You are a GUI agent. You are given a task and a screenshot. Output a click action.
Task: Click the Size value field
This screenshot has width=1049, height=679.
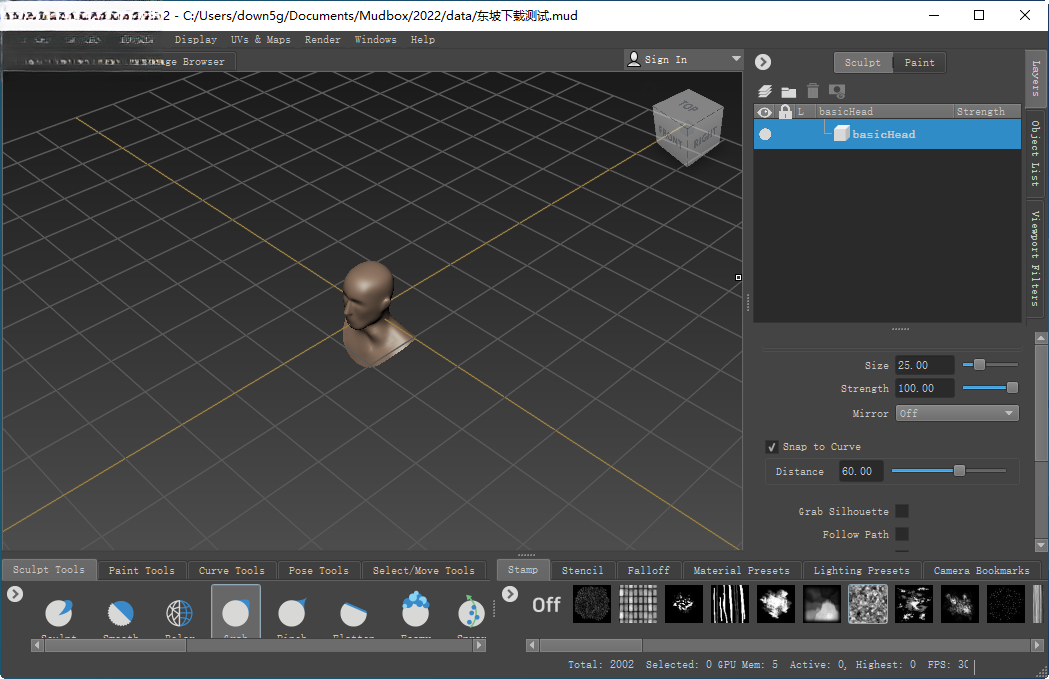pyautogui.click(x=925, y=365)
